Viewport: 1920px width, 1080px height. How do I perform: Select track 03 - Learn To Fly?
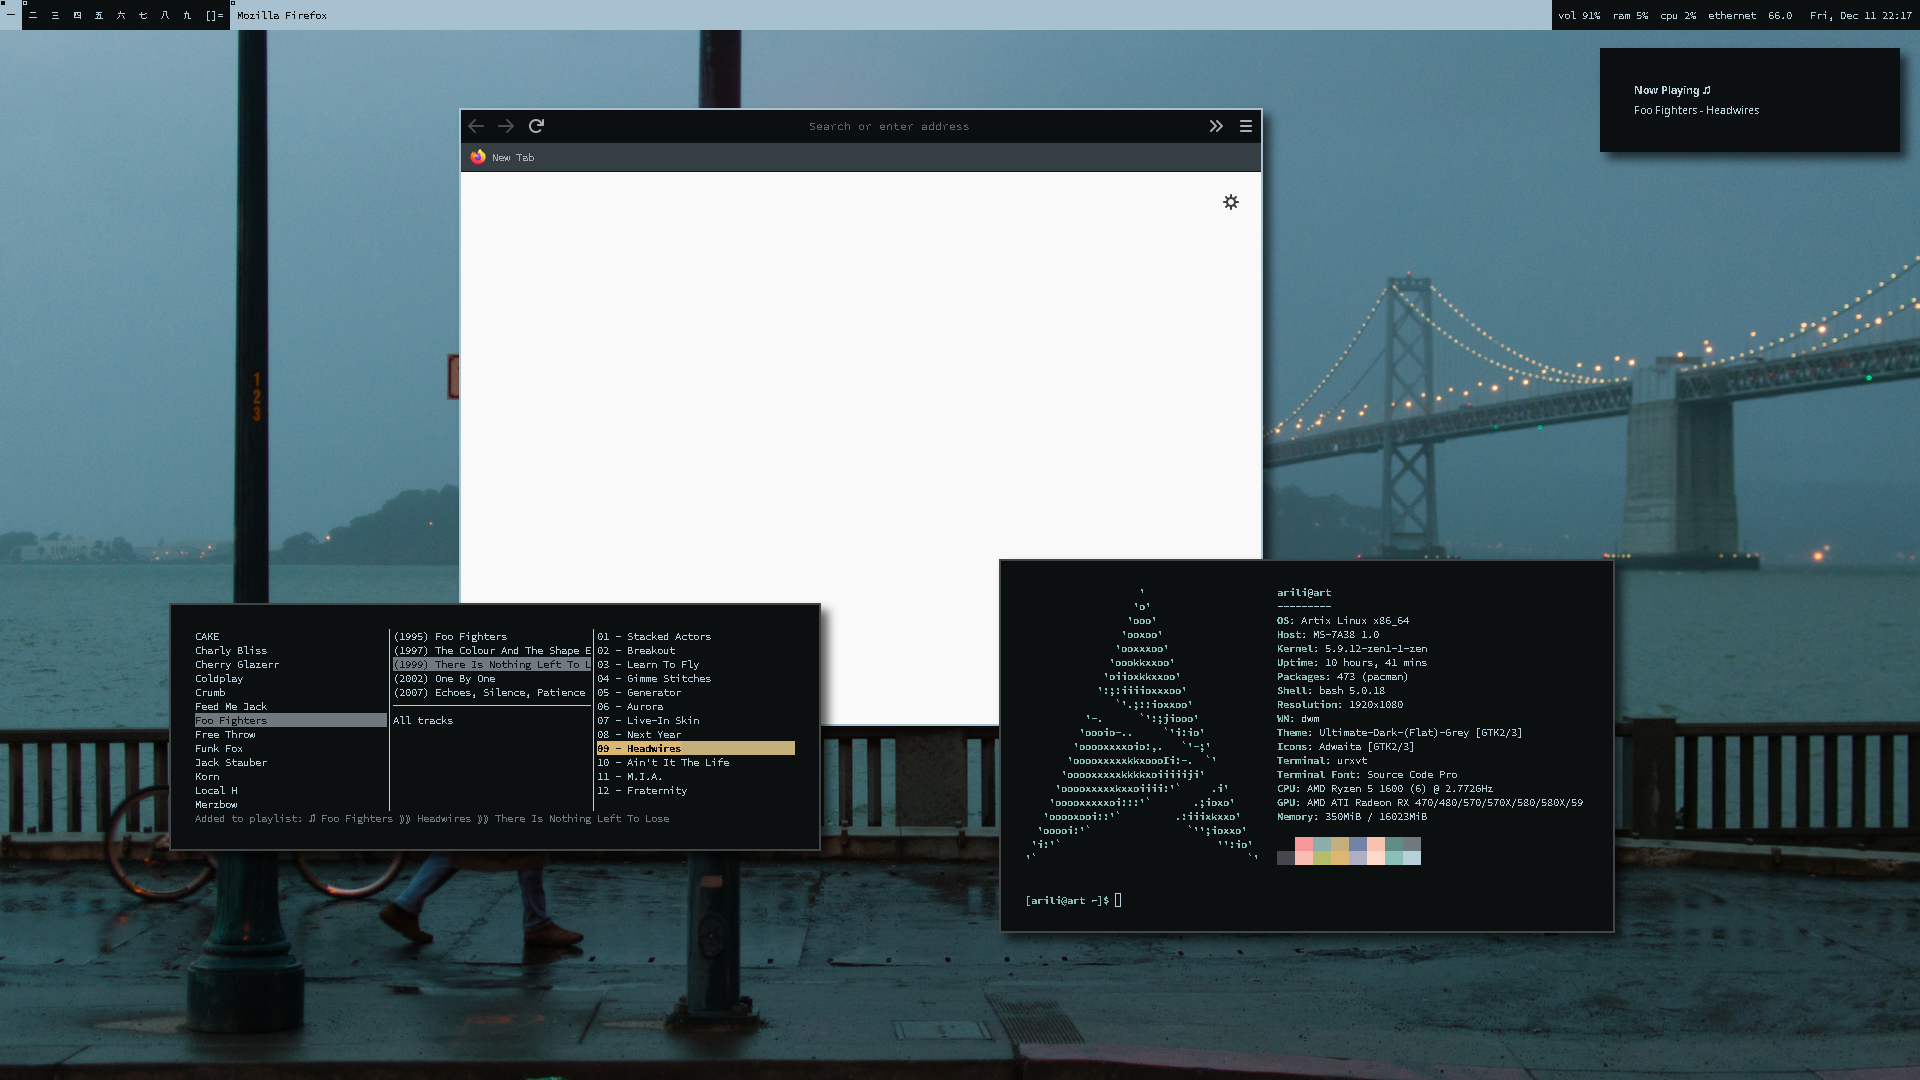tap(648, 665)
